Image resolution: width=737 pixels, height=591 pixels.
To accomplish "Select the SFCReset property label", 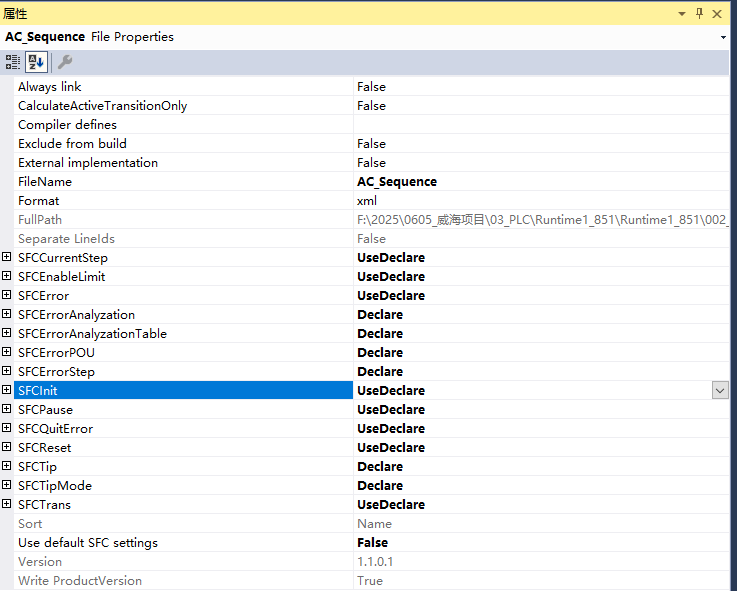I will pyautogui.click(x=45, y=448).
